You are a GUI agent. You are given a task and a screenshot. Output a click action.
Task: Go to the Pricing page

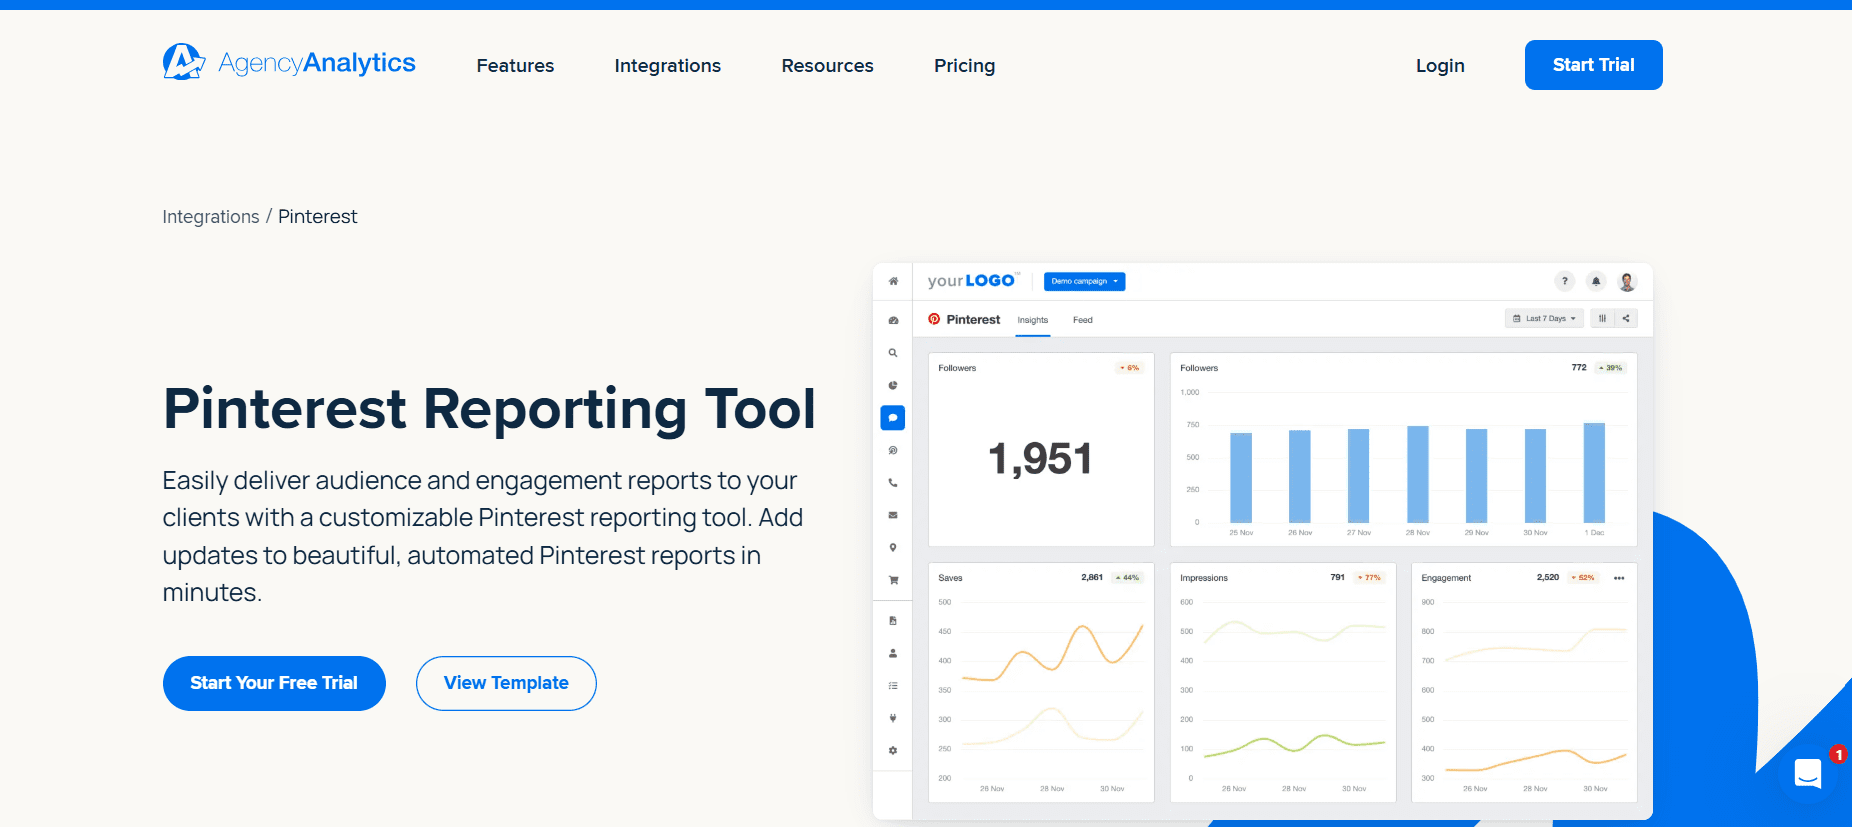[965, 66]
